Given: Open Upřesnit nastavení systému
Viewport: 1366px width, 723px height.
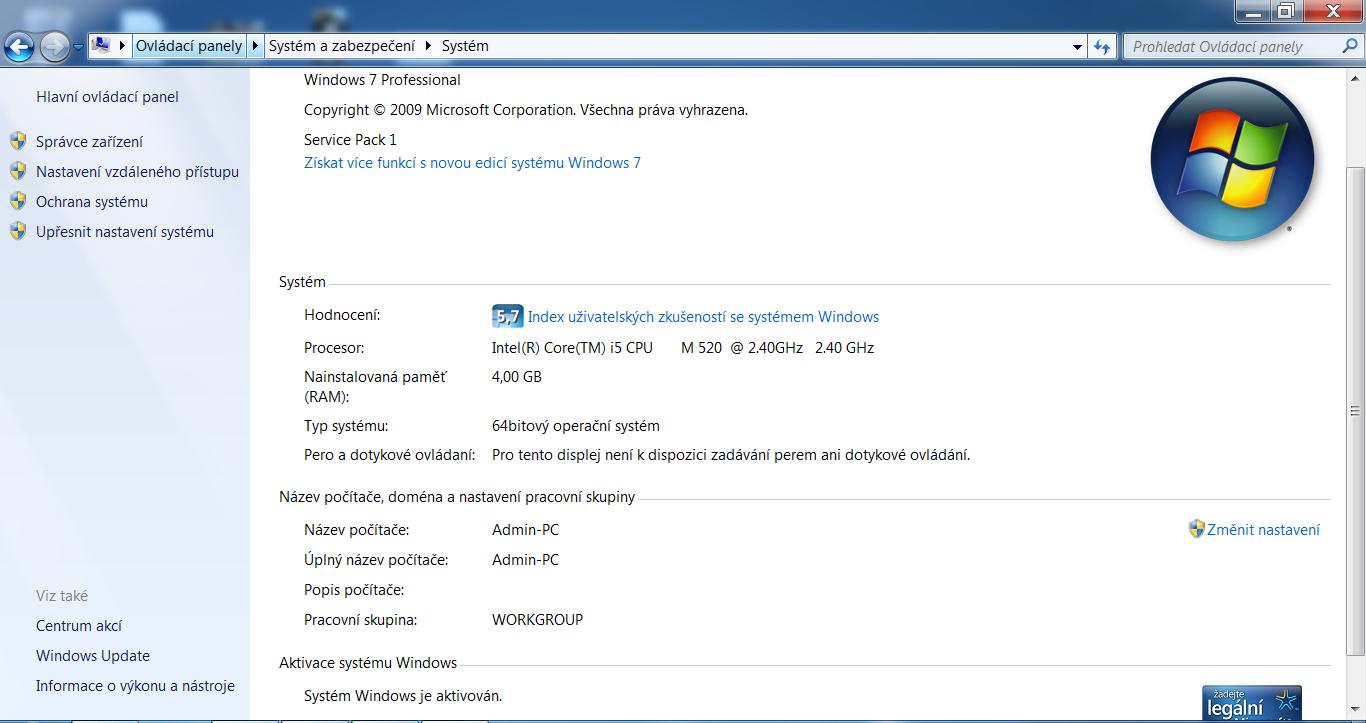Looking at the screenshot, I should (x=125, y=232).
